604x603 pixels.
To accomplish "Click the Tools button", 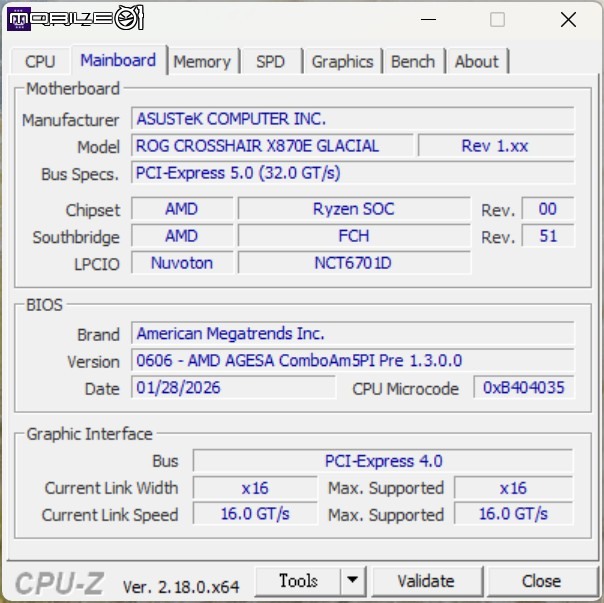I will (298, 581).
